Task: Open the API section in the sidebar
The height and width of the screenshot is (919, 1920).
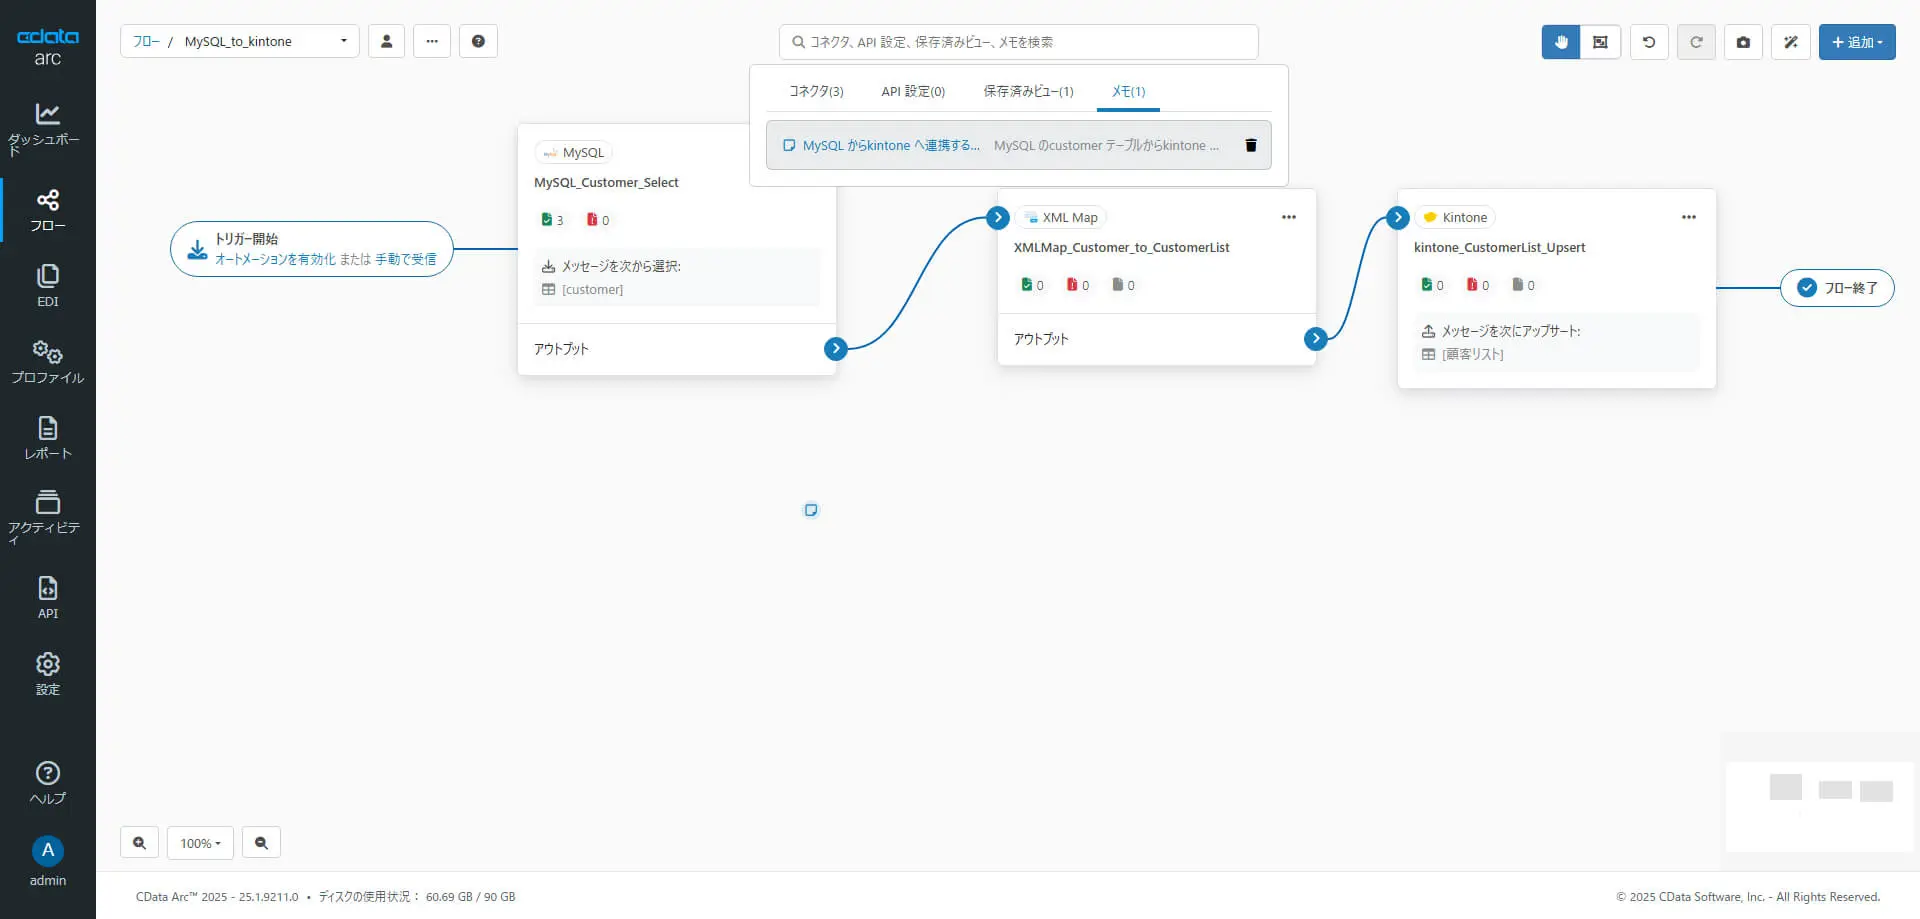Action: (x=47, y=598)
